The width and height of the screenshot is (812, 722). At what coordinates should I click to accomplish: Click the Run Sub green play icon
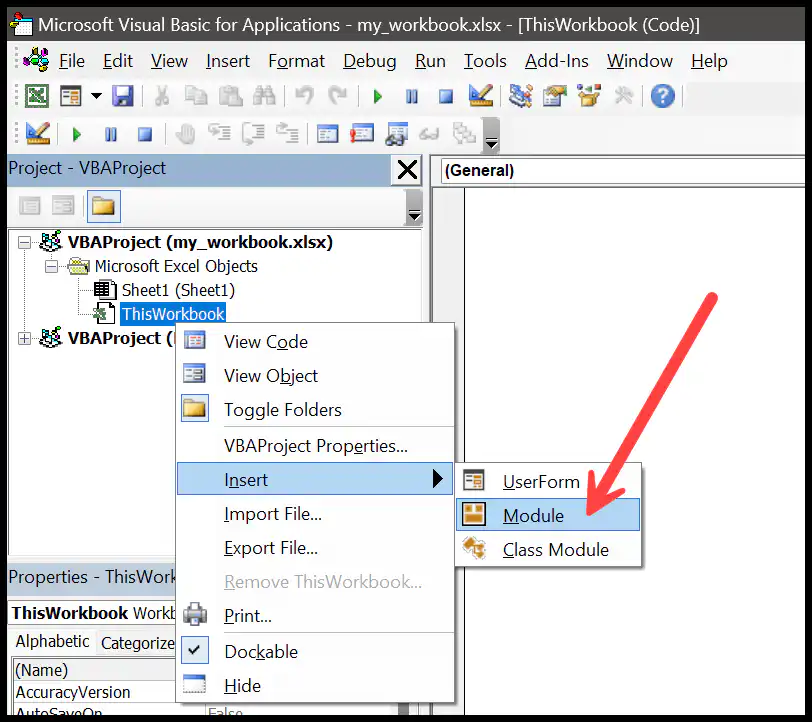[x=378, y=96]
